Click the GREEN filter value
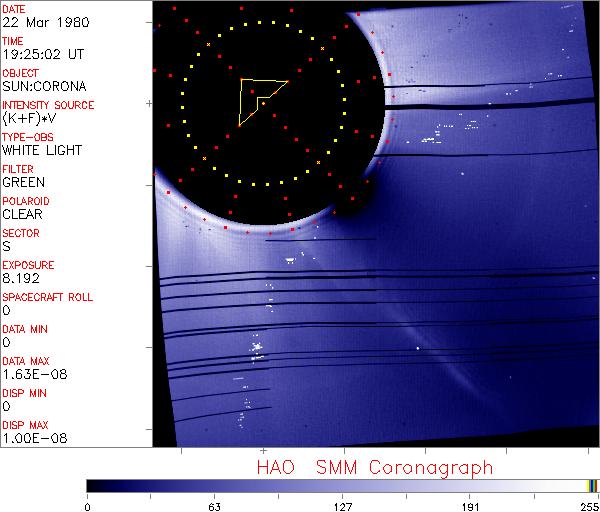 point(23,182)
